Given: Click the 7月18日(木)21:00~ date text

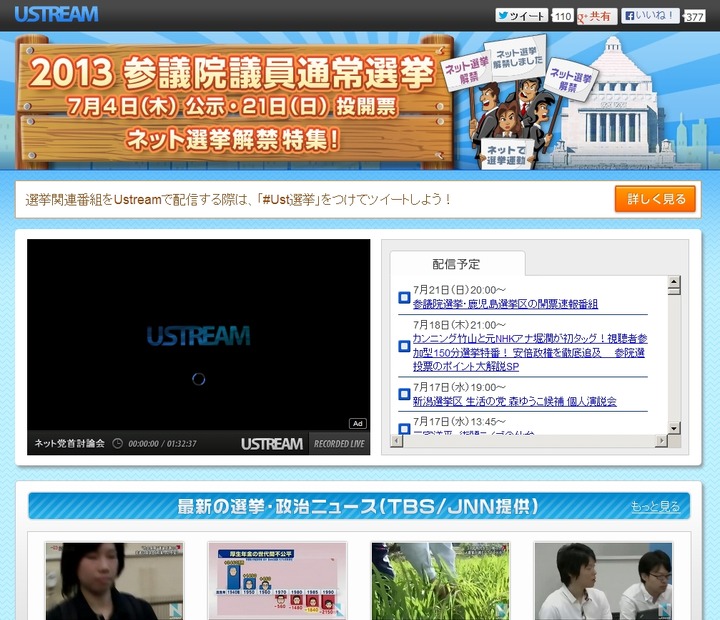Looking at the screenshot, I should coord(459,325).
